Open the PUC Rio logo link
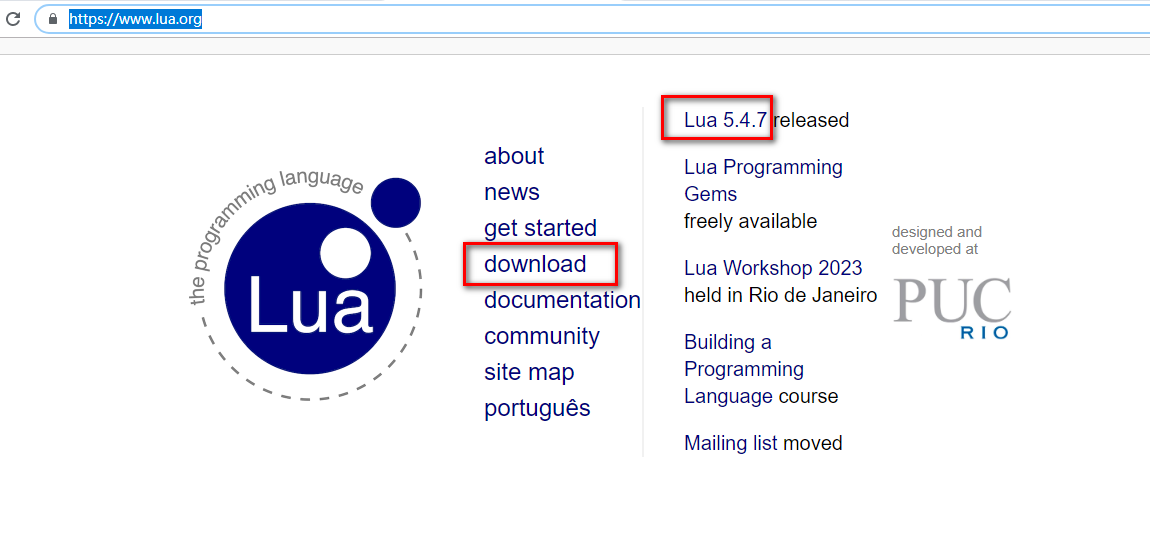The image size is (1150, 543). [952, 308]
